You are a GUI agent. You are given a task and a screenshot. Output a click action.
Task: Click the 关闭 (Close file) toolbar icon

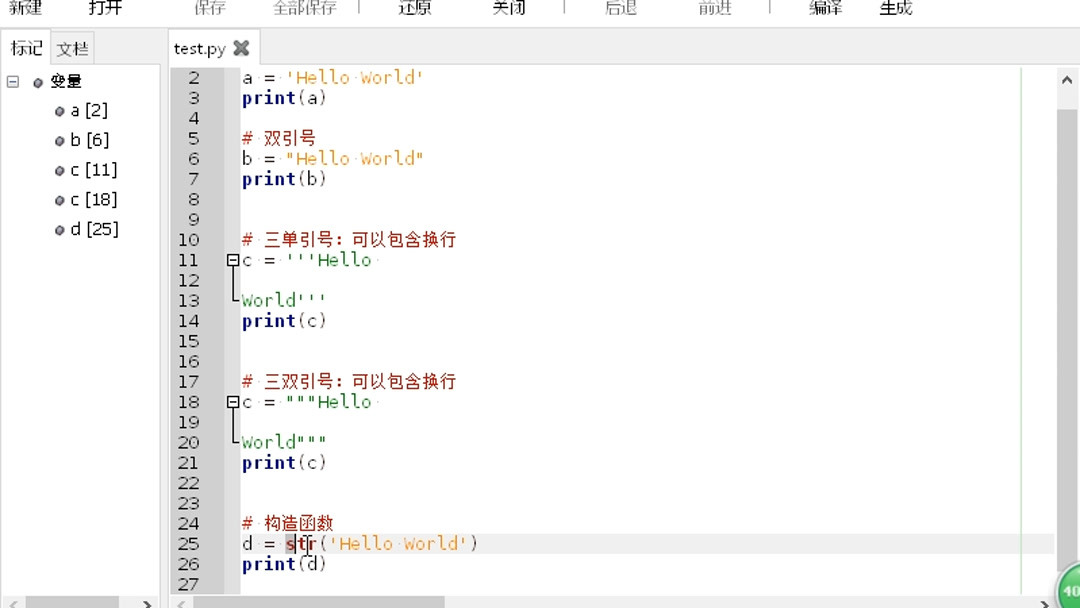508,7
